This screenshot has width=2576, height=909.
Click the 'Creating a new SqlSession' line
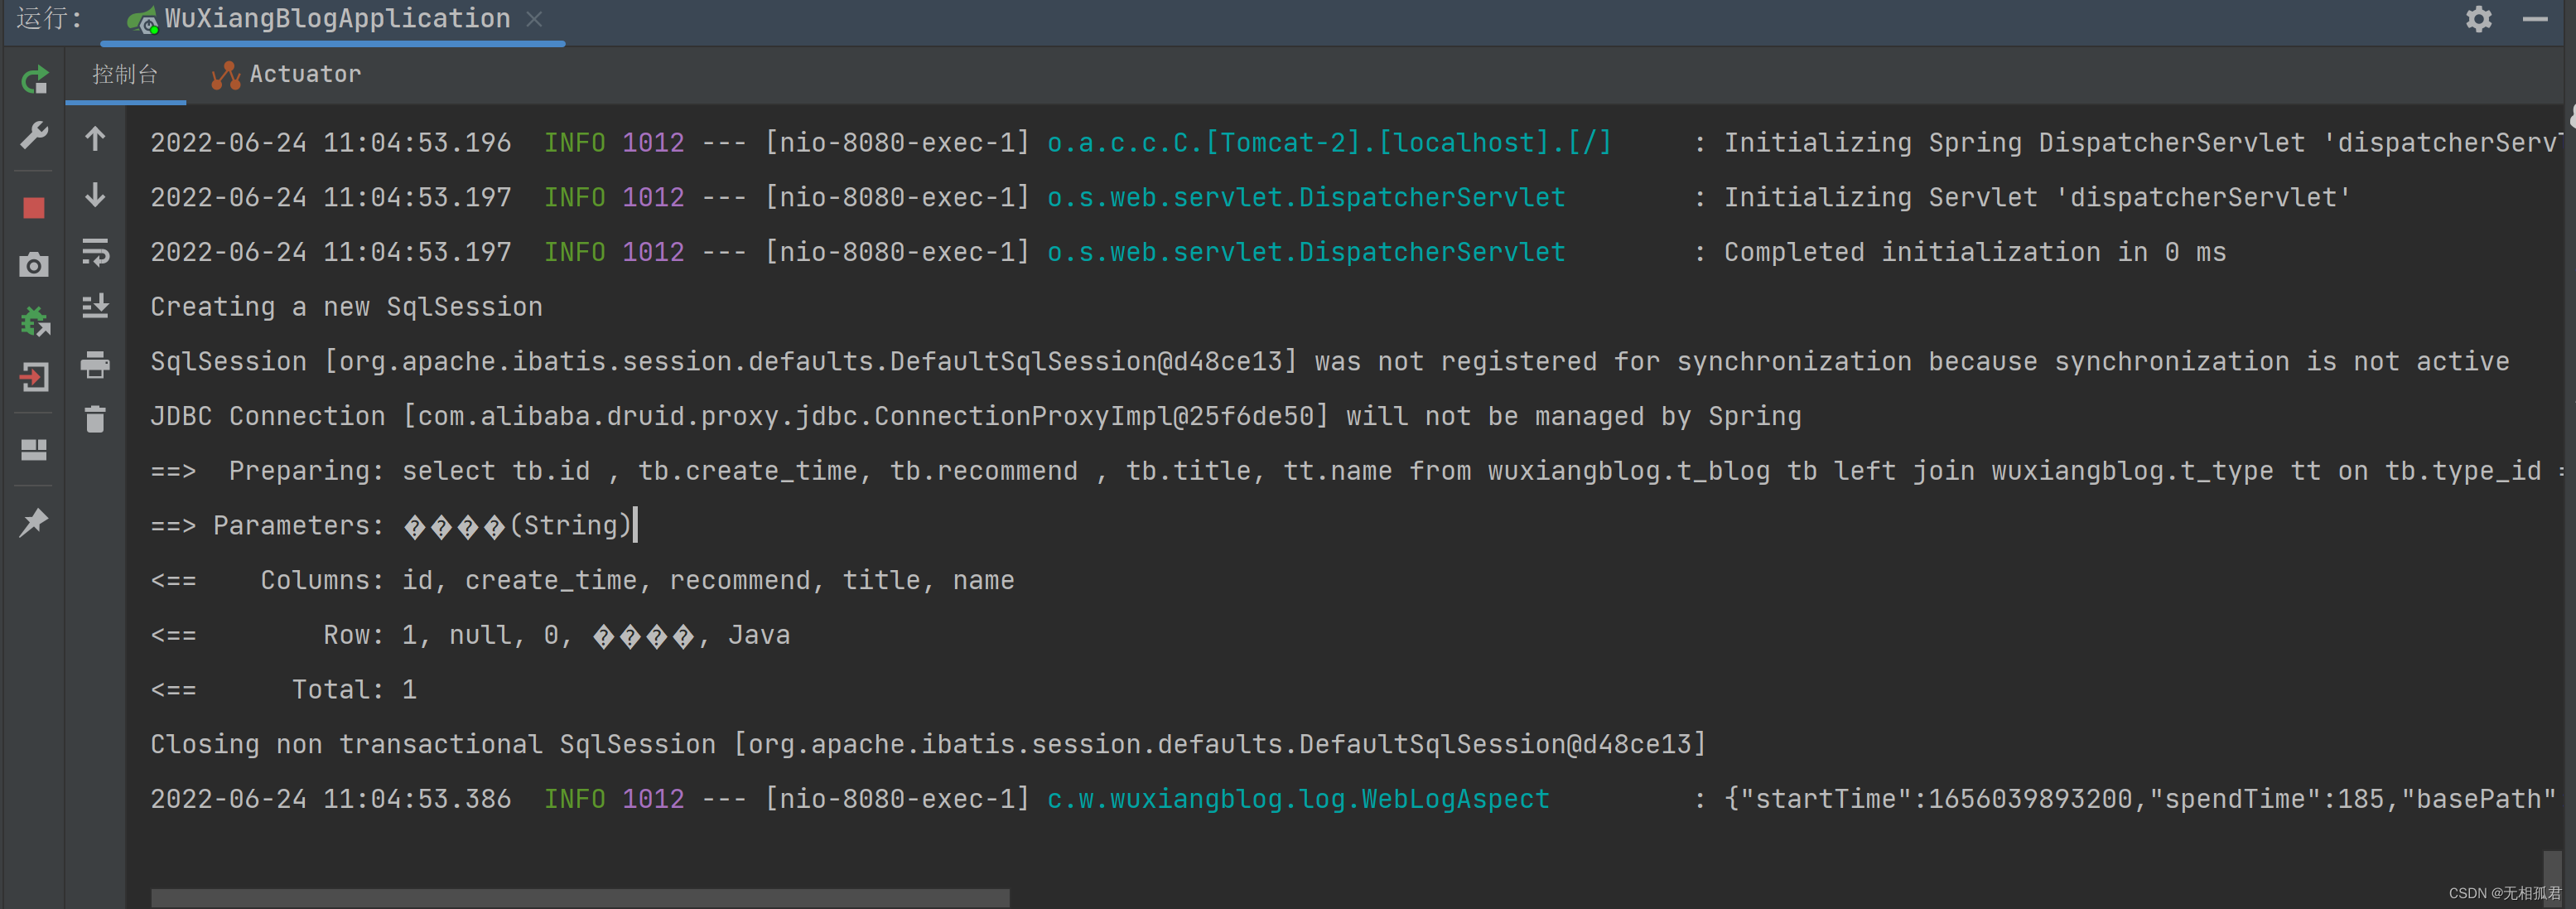[x=346, y=307]
